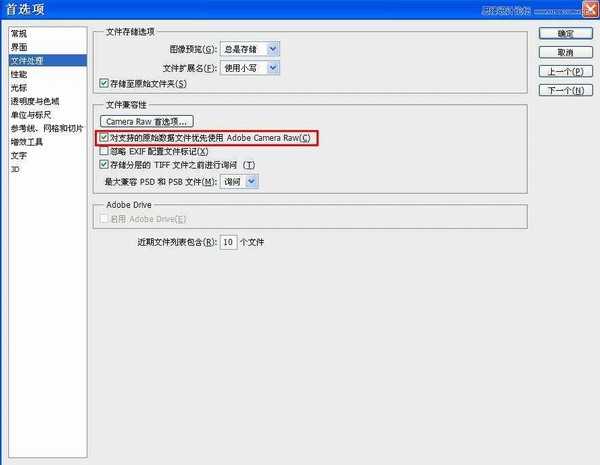Screen dimensions: 600x465
Task: Toggle the 存储分层的 TIFF 文件询问 checkbox
Action: [x=105, y=165]
